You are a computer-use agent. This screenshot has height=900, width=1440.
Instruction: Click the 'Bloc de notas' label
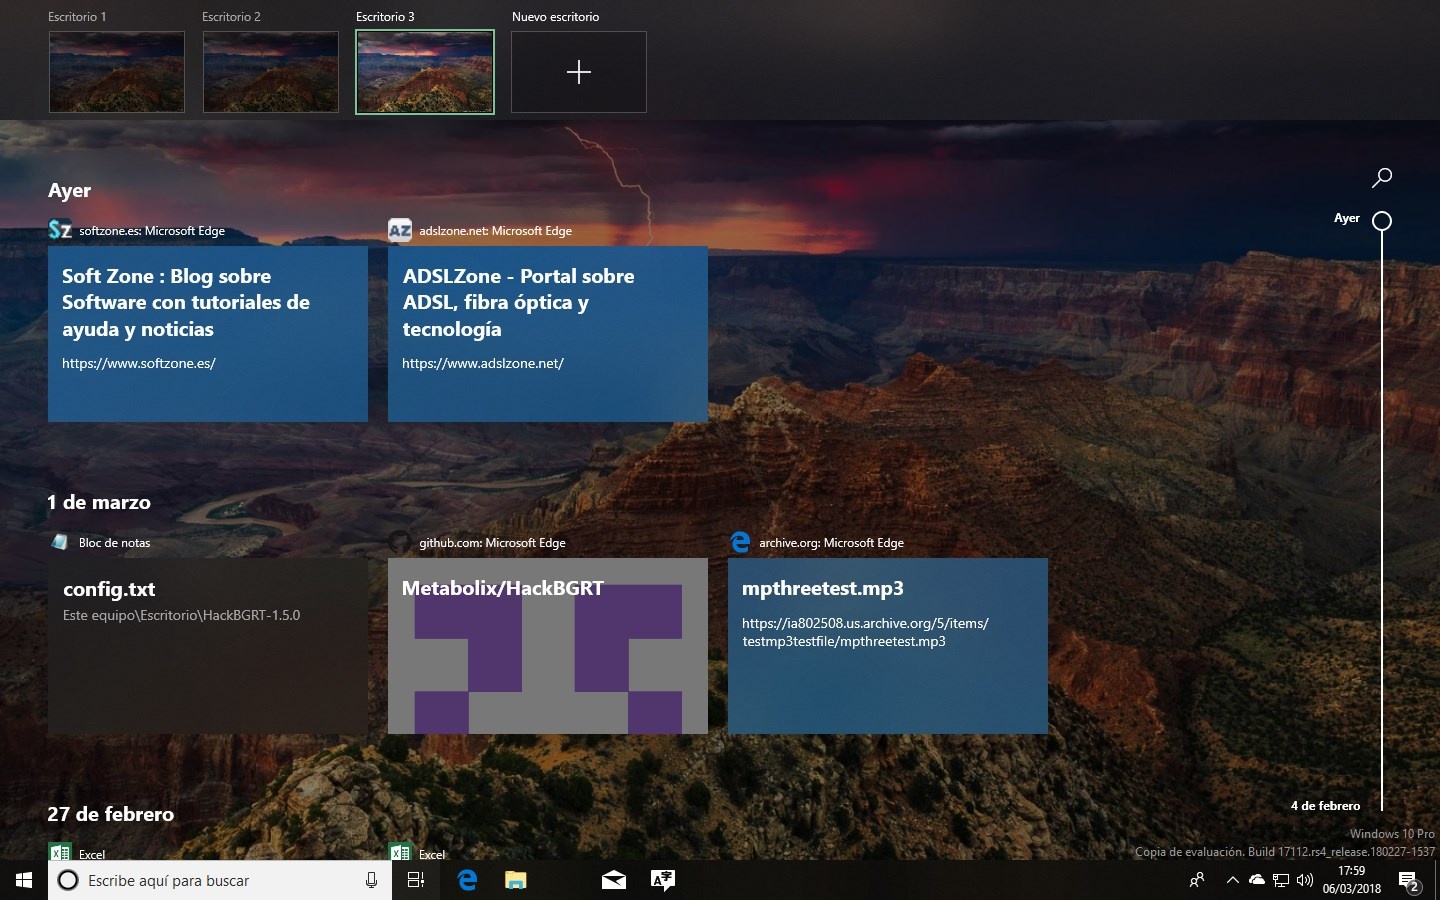coord(115,543)
